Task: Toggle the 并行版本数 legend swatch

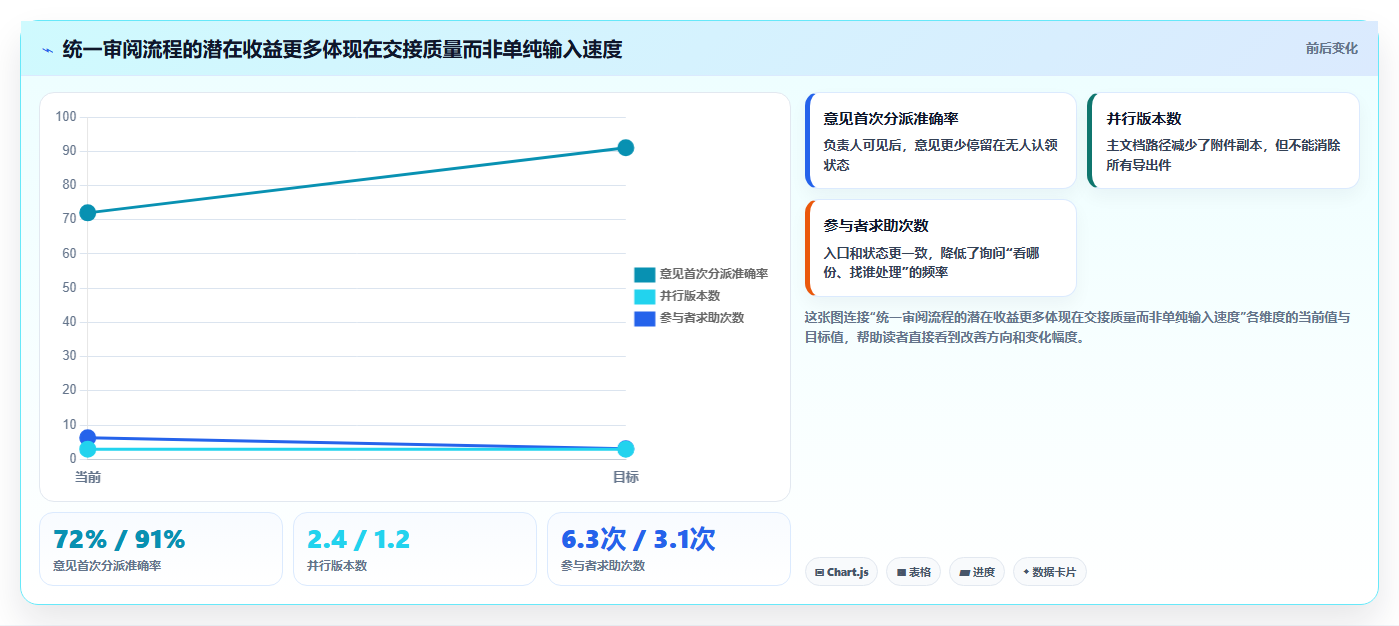Action: pos(644,296)
